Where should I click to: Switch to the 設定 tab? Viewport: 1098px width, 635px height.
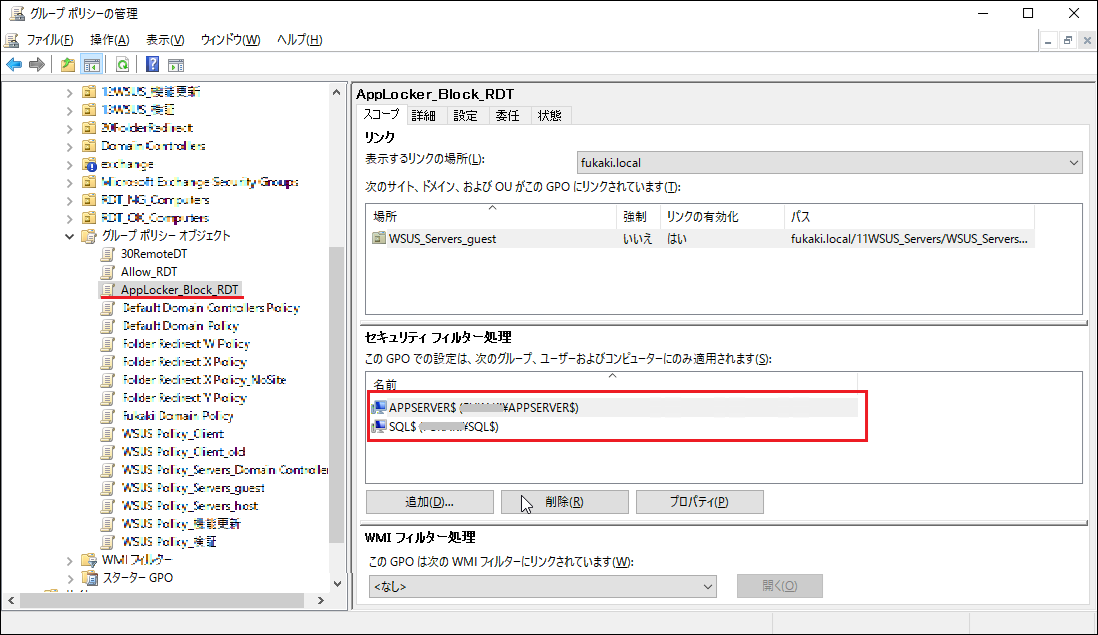click(465, 115)
